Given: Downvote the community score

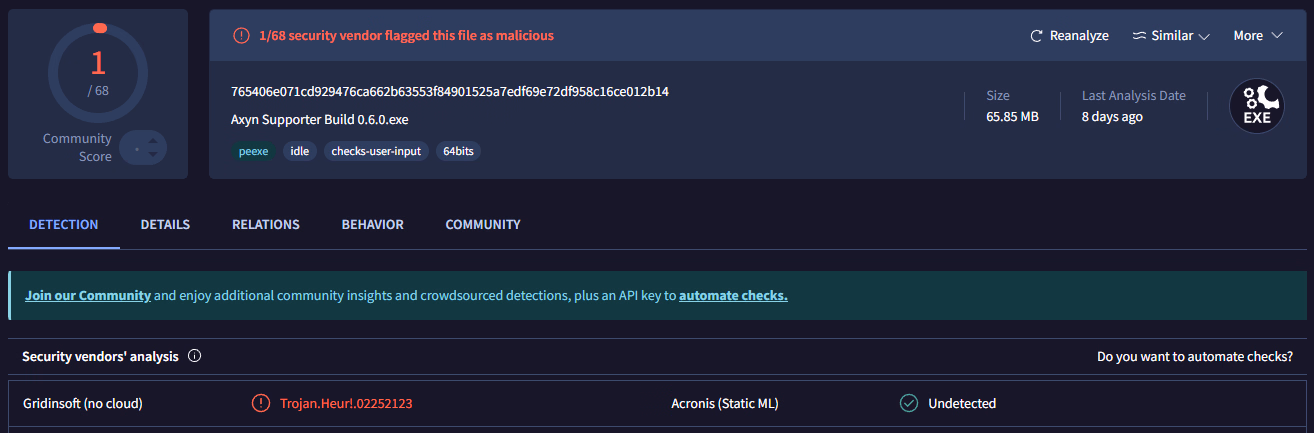Looking at the screenshot, I should click(x=152, y=155).
